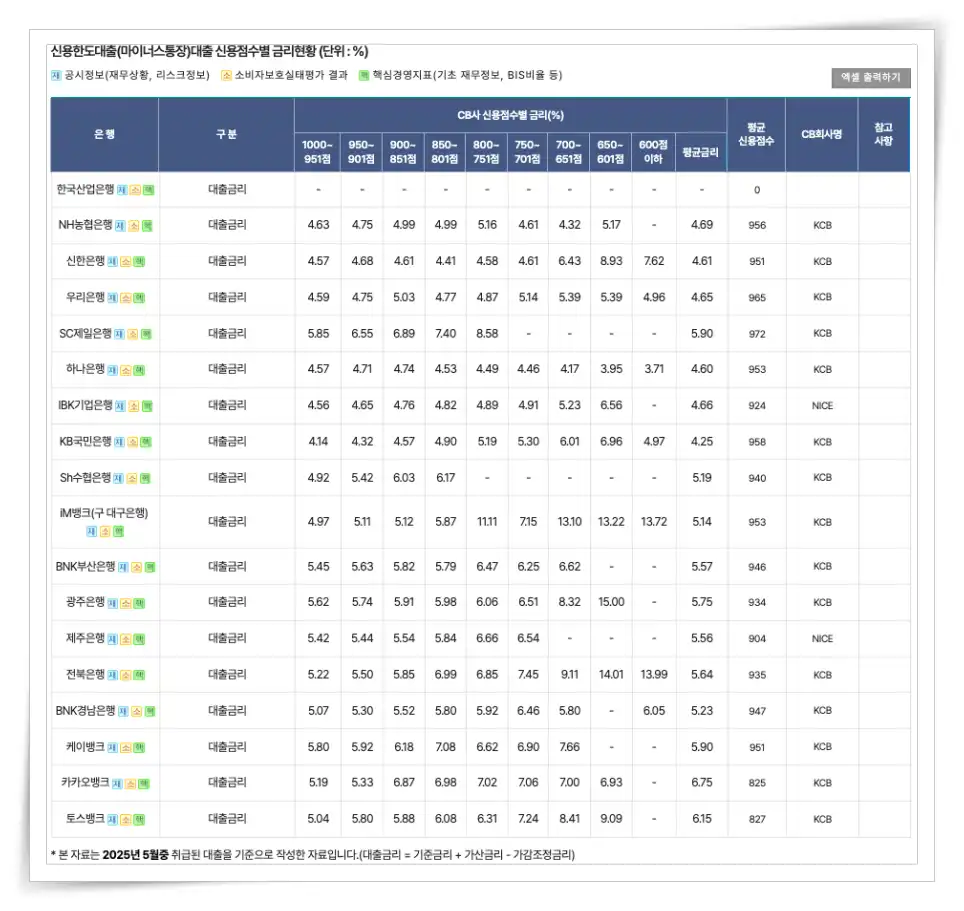
Task: Click SC제일은행 rate cell 8.58
Action: click(487, 334)
